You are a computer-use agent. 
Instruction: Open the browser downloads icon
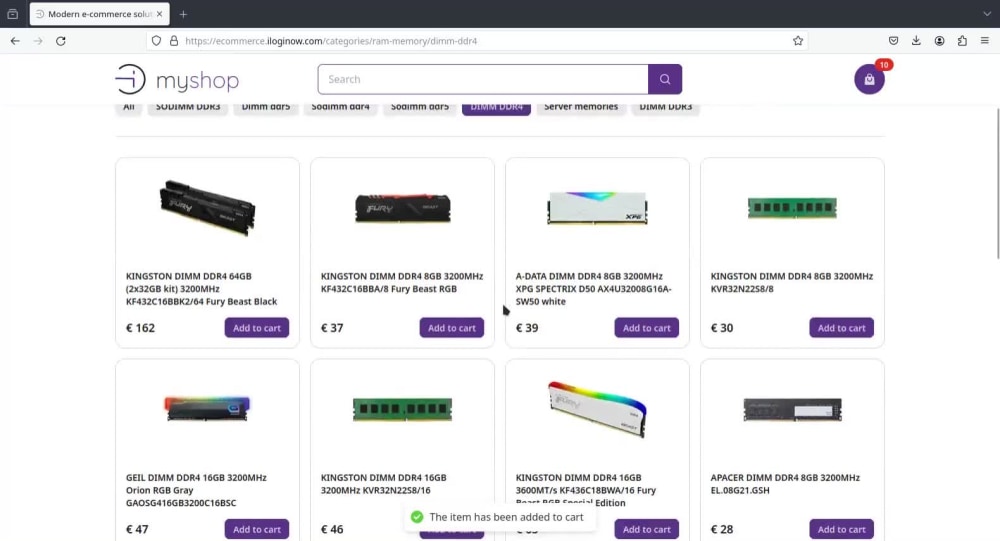tap(916, 41)
